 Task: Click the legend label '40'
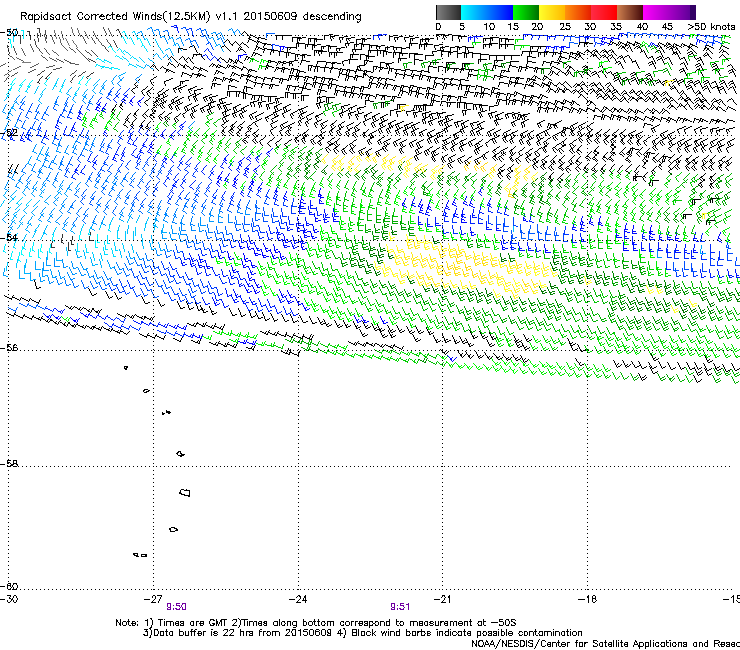tap(642, 27)
